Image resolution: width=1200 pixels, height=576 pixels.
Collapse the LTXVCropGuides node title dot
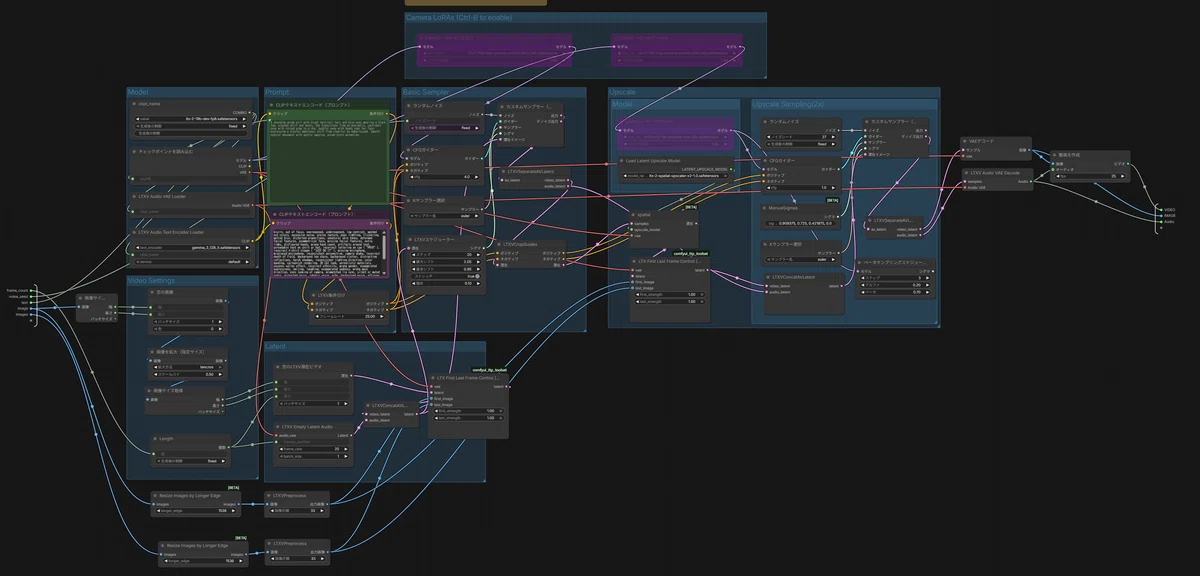point(499,244)
